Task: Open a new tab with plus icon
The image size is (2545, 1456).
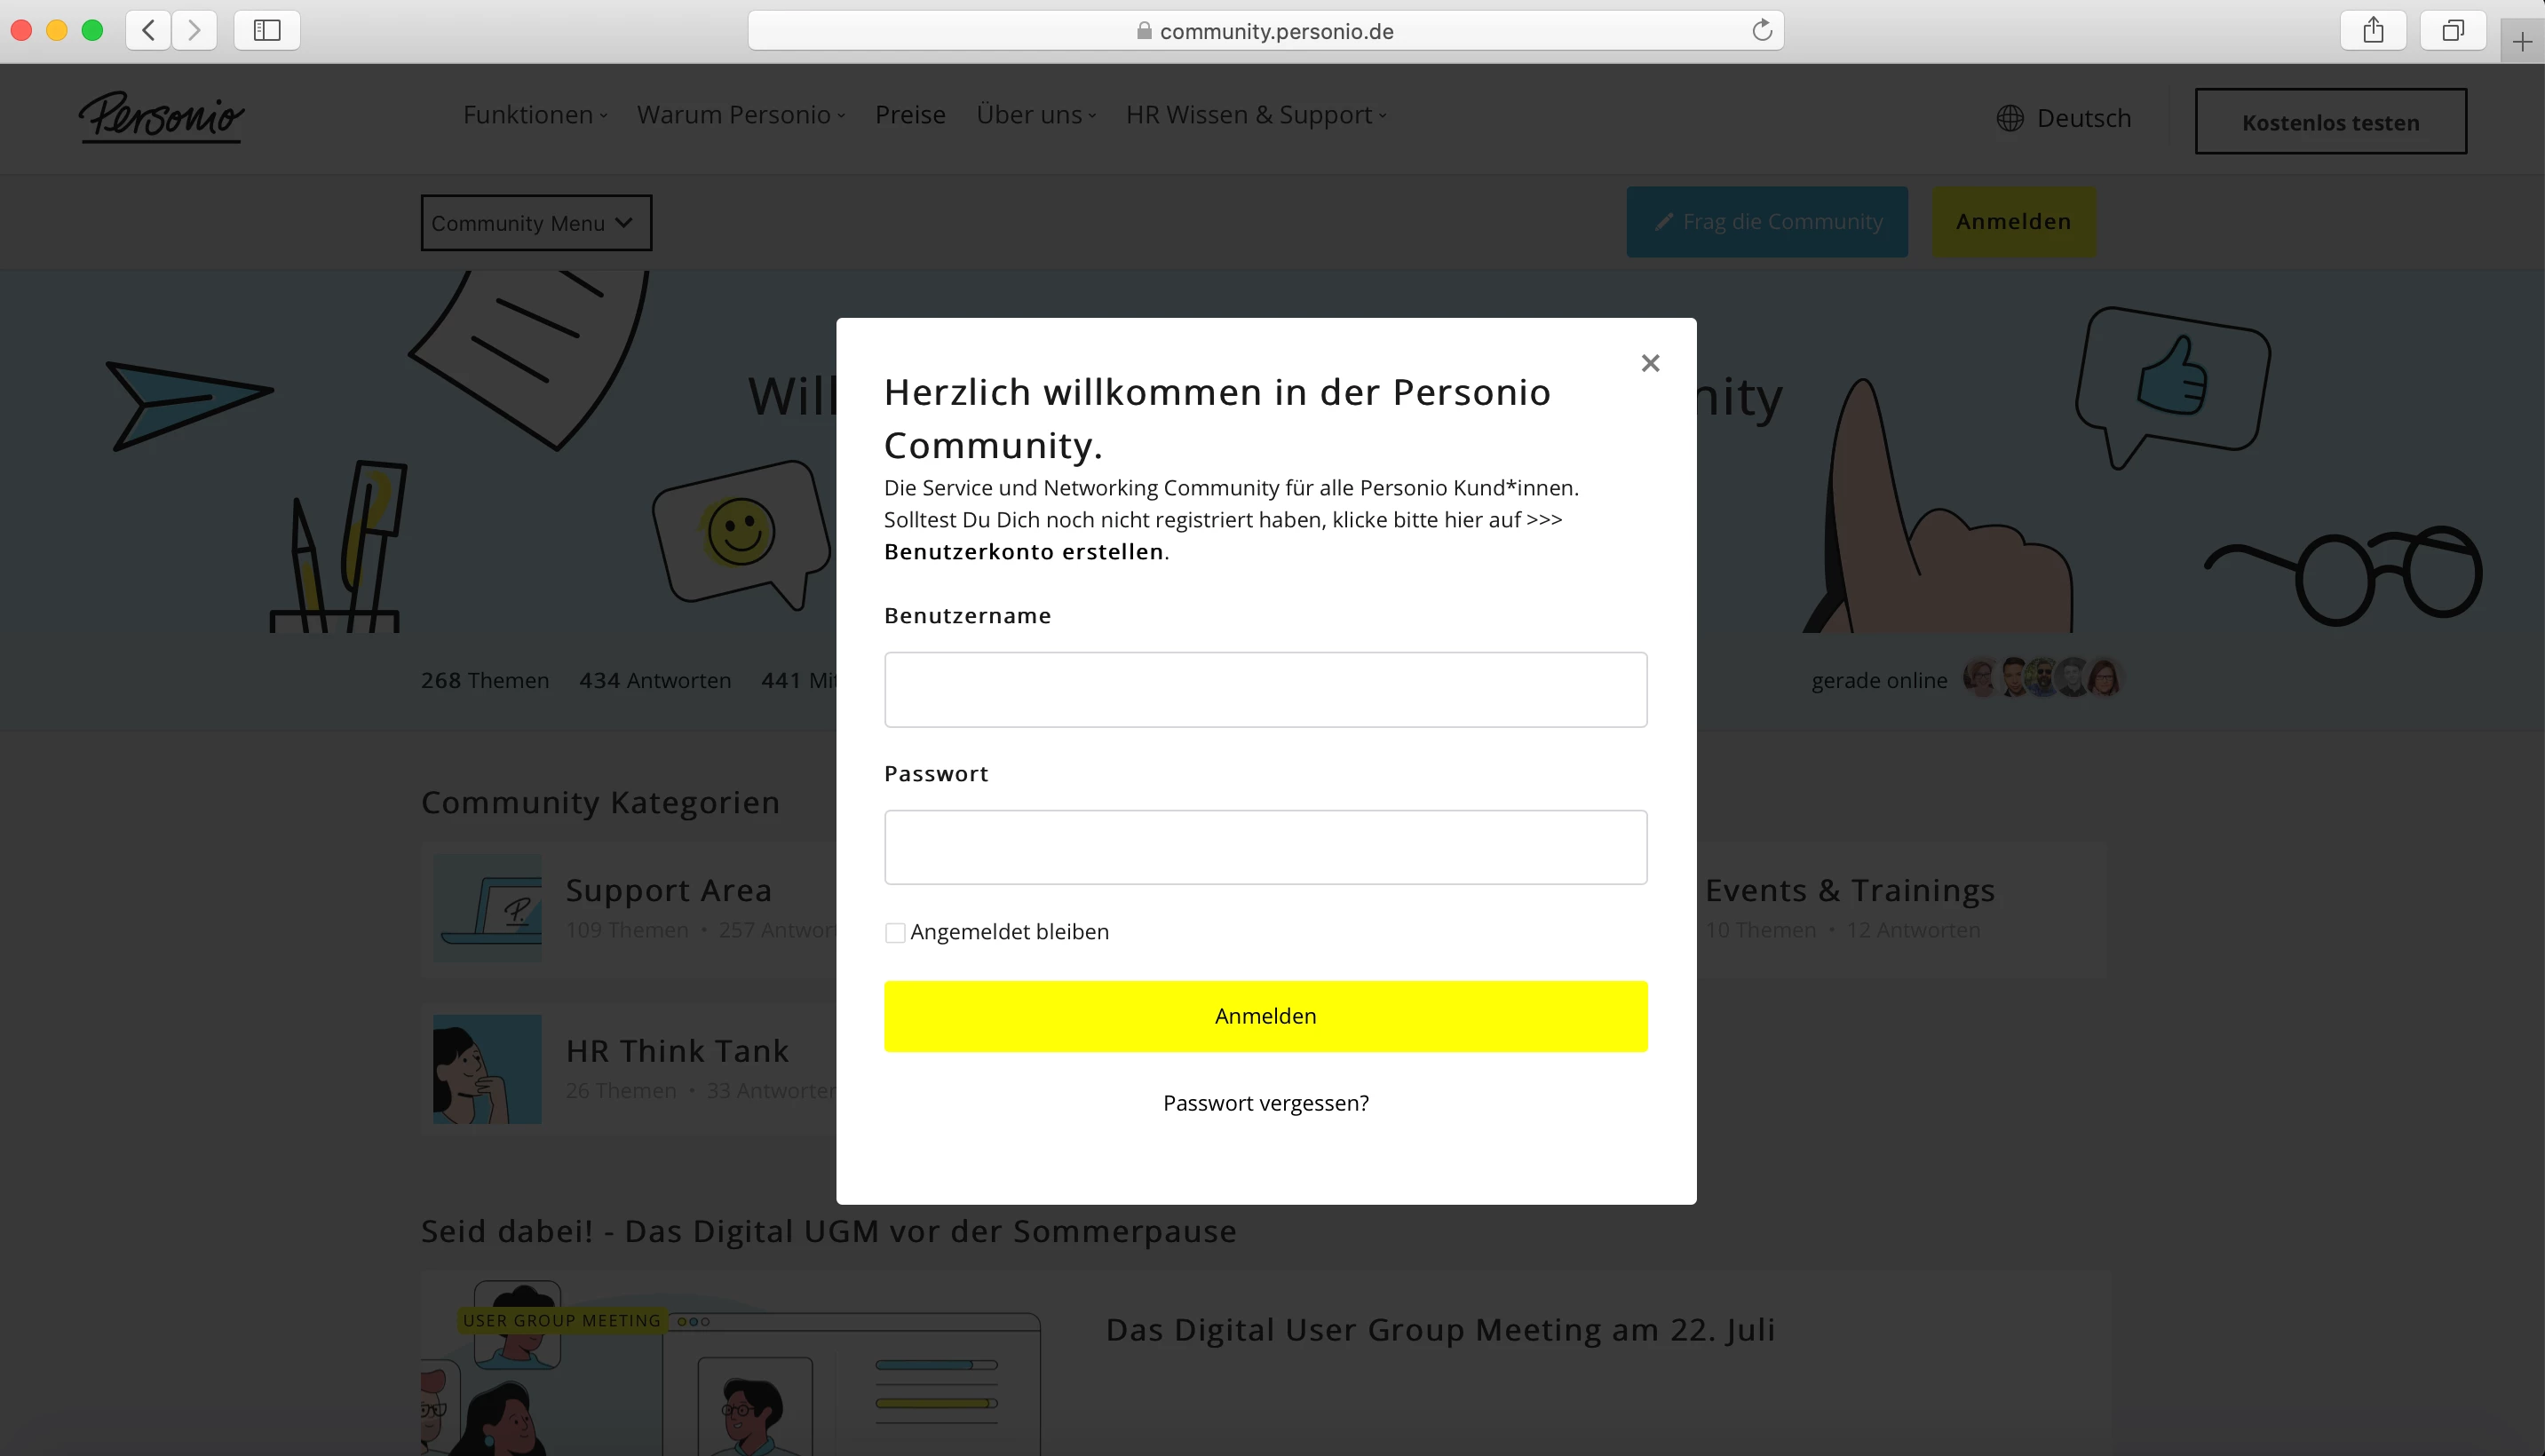Action: click(2522, 42)
